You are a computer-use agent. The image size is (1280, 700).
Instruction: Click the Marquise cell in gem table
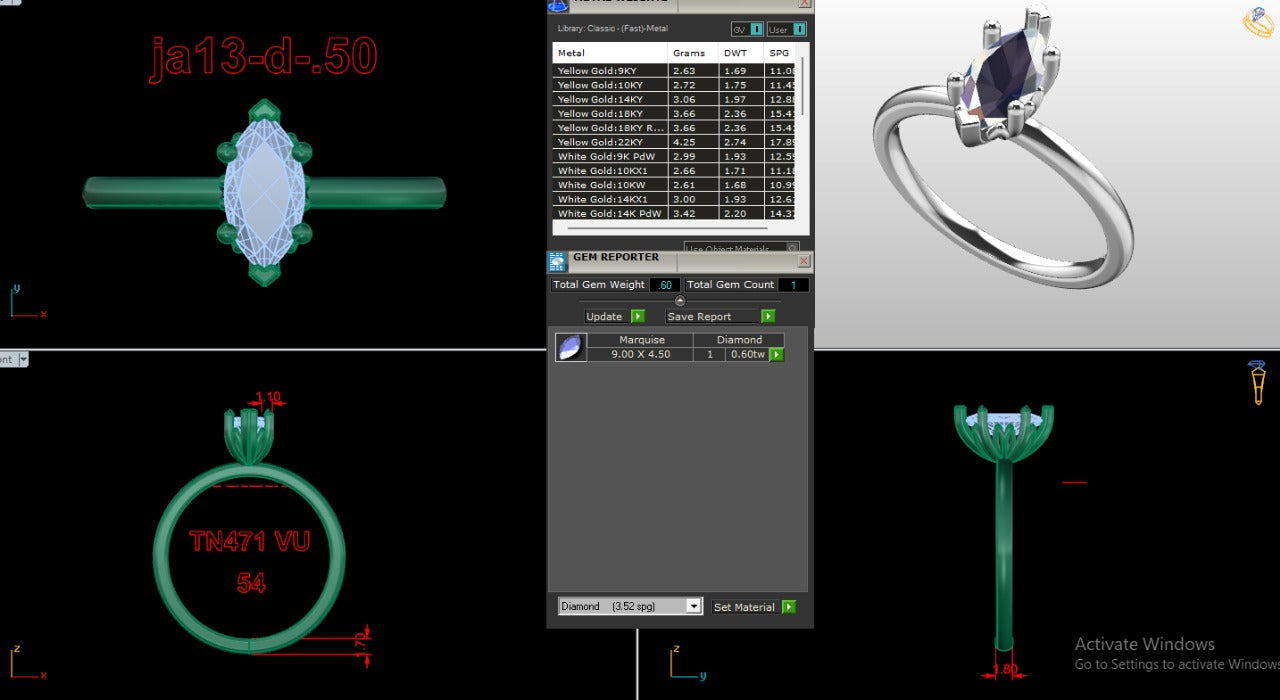[x=641, y=340]
